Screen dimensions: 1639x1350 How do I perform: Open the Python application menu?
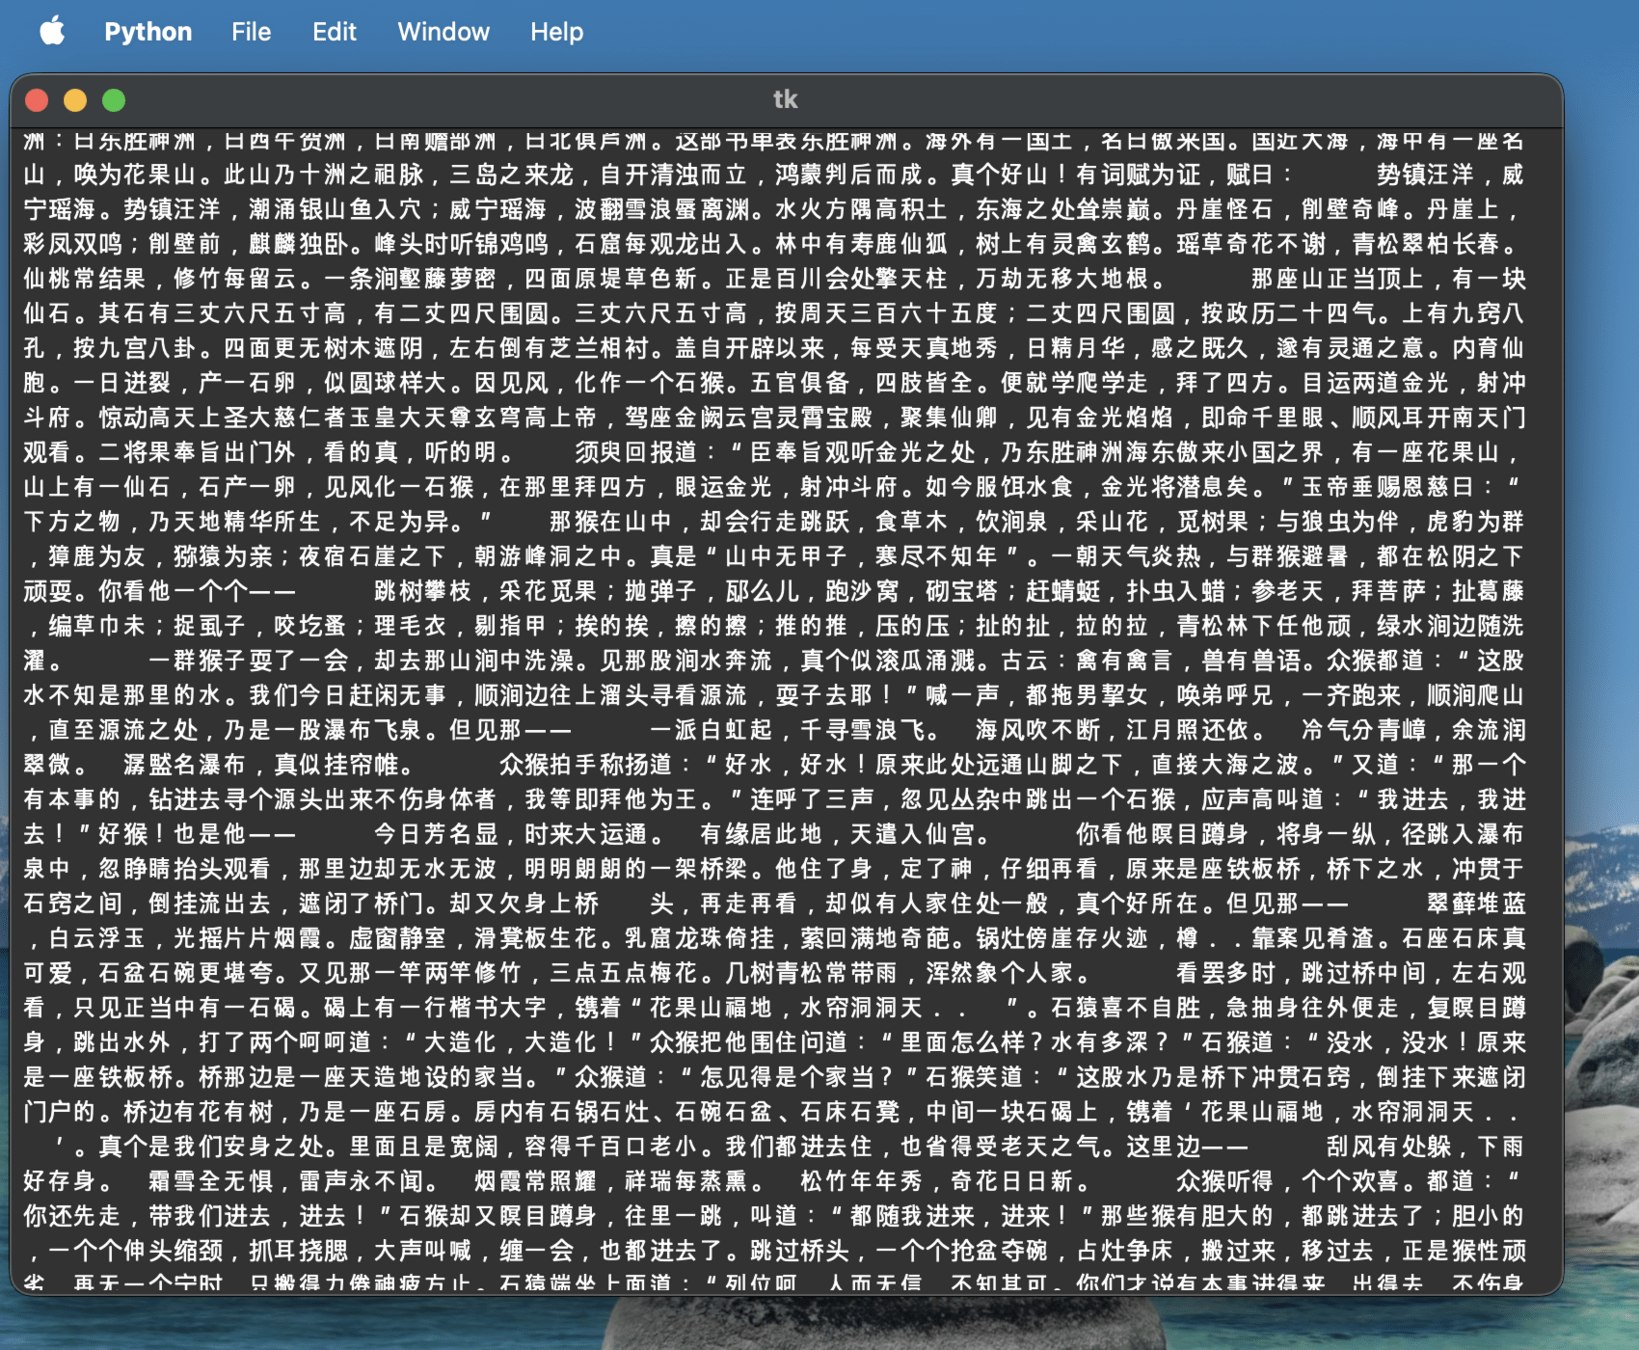click(x=148, y=31)
